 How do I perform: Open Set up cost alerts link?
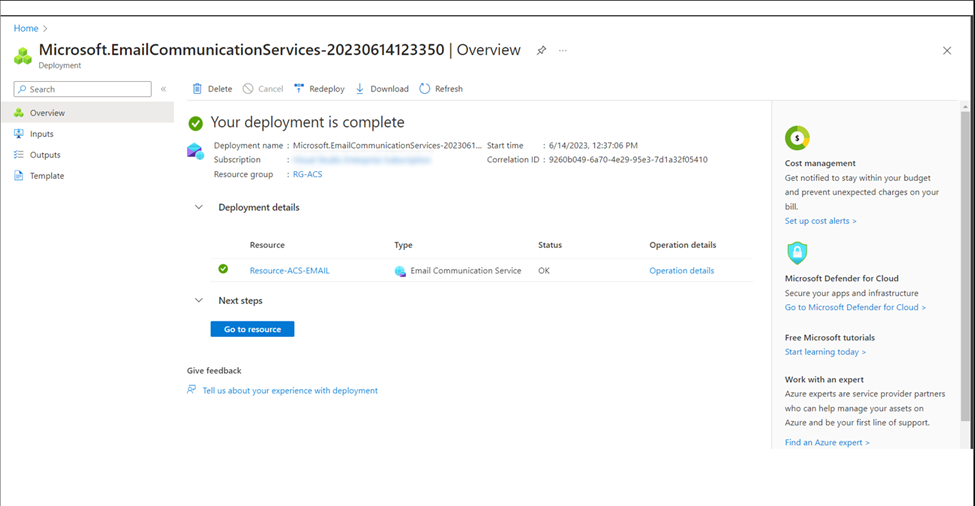click(x=820, y=221)
